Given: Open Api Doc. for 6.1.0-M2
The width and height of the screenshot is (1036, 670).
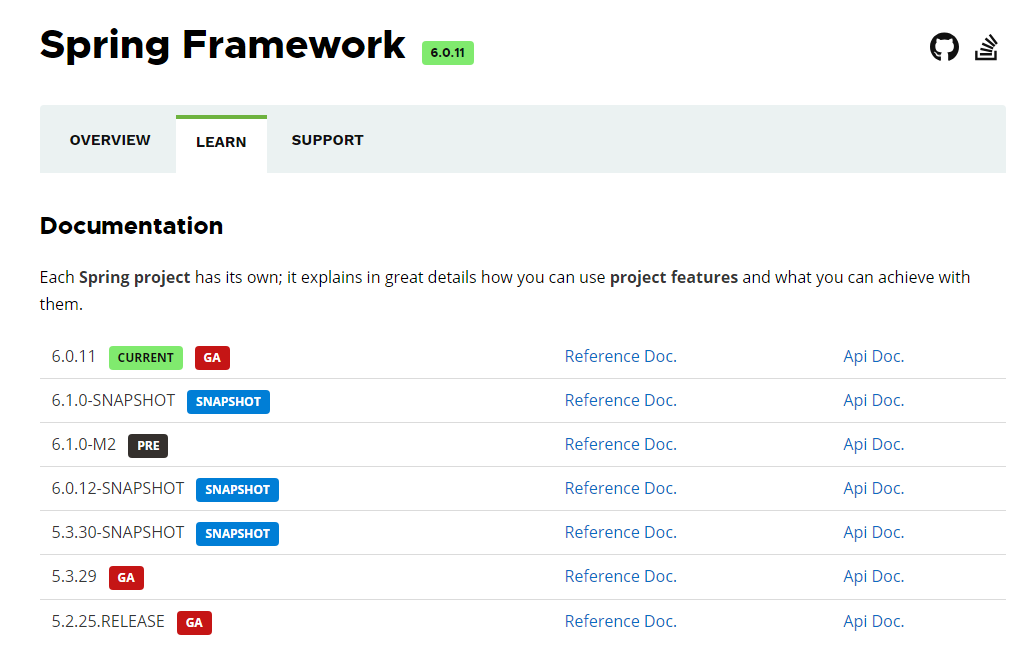Looking at the screenshot, I should coord(873,444).
